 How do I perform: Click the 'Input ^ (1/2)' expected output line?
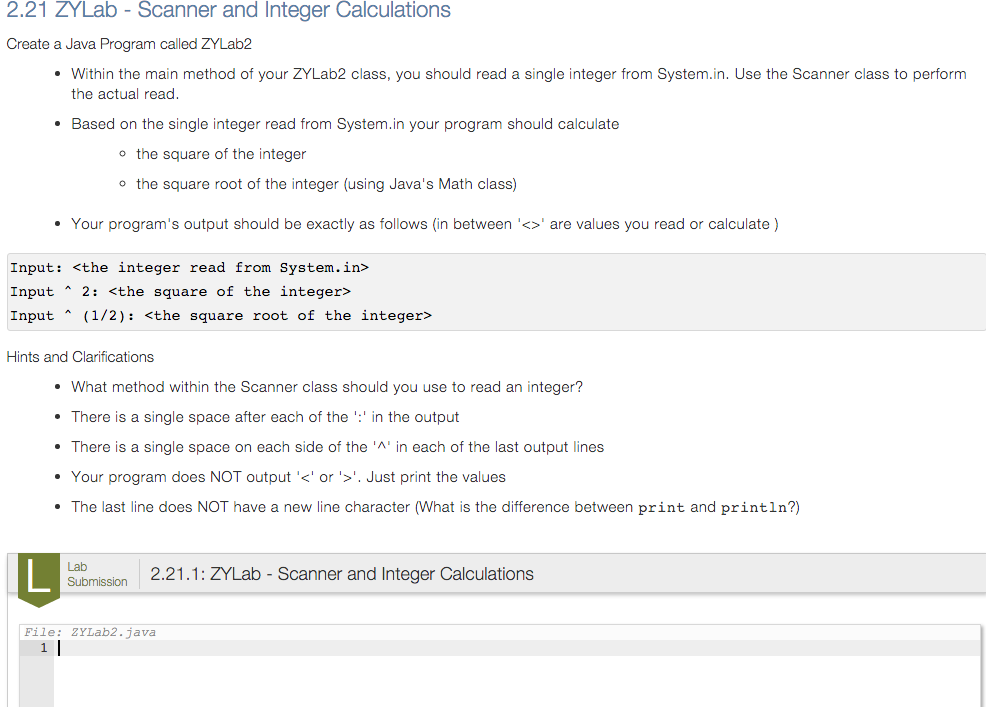pyautogui.click(x=221, y=315)
